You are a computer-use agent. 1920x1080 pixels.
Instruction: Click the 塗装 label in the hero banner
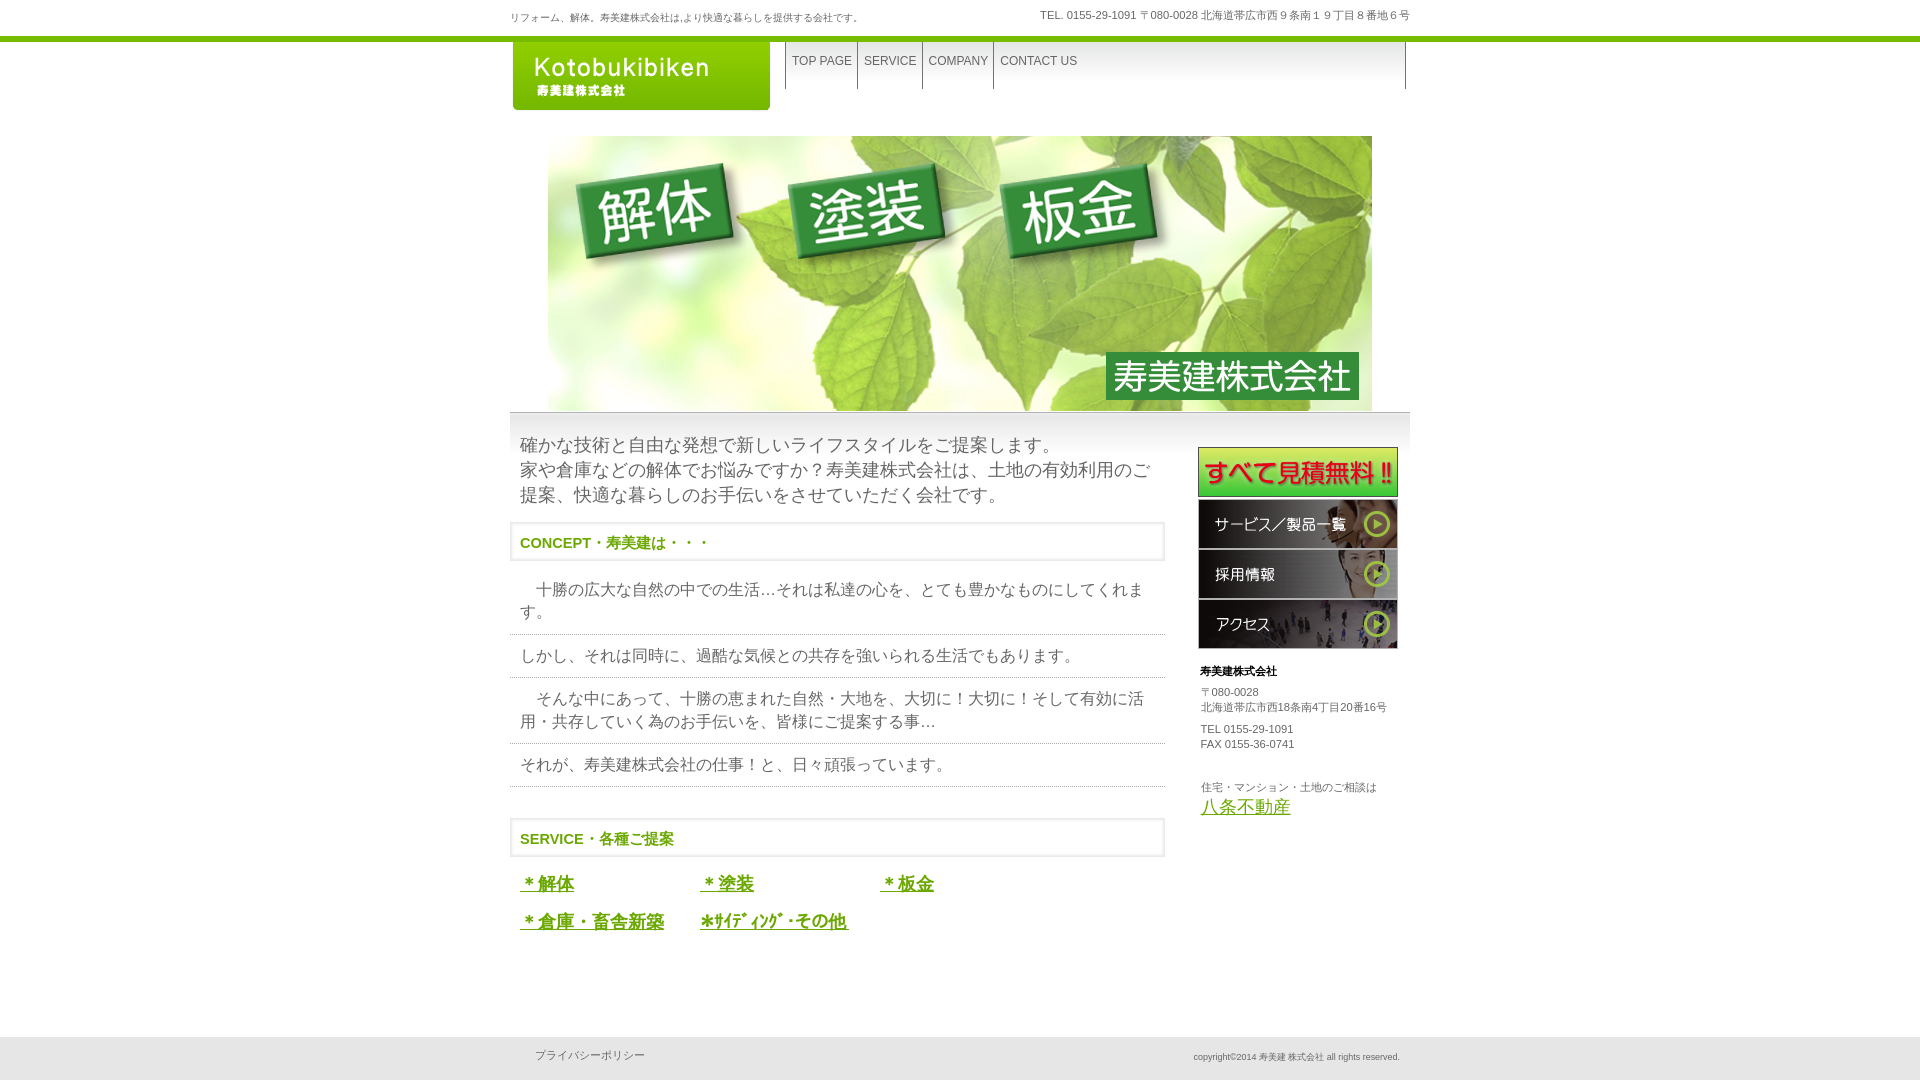point(866,212)
